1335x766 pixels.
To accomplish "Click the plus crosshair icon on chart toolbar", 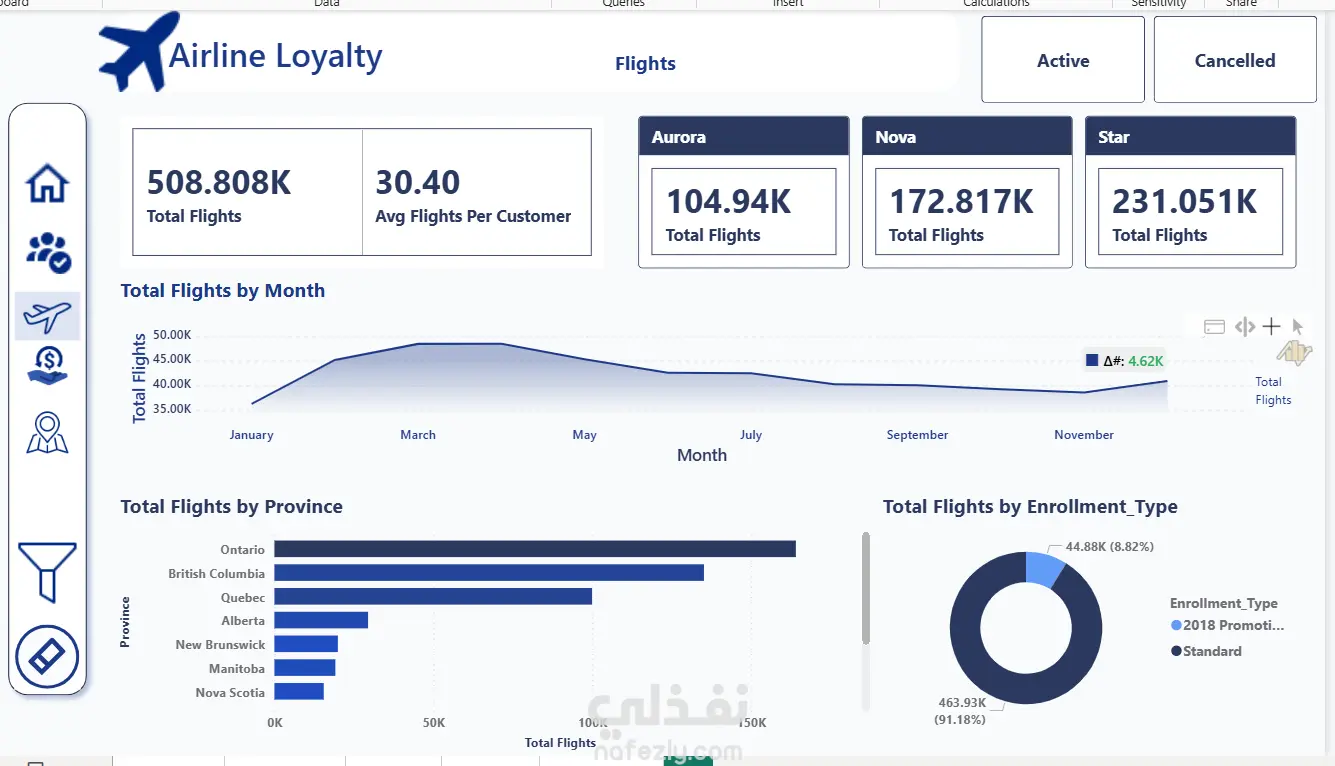I will coord(1271,326).
